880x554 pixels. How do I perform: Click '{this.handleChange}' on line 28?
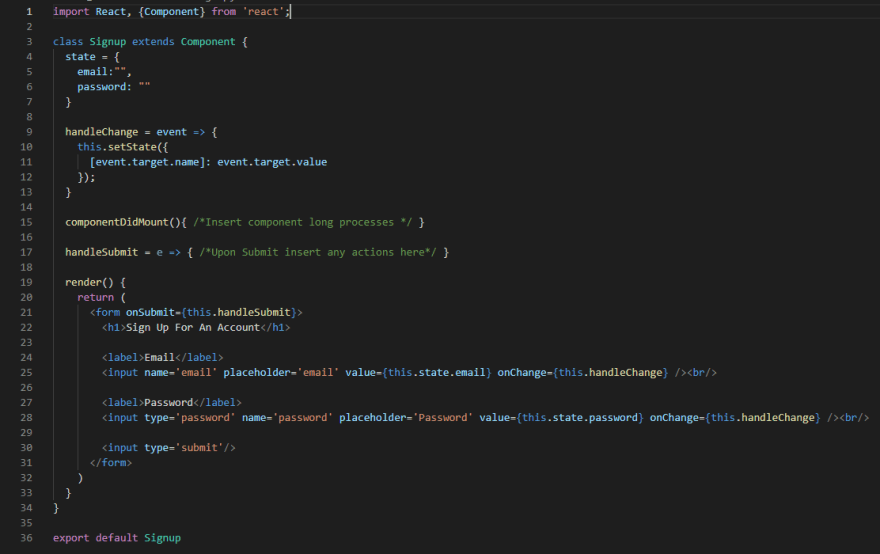coord(763,418)
